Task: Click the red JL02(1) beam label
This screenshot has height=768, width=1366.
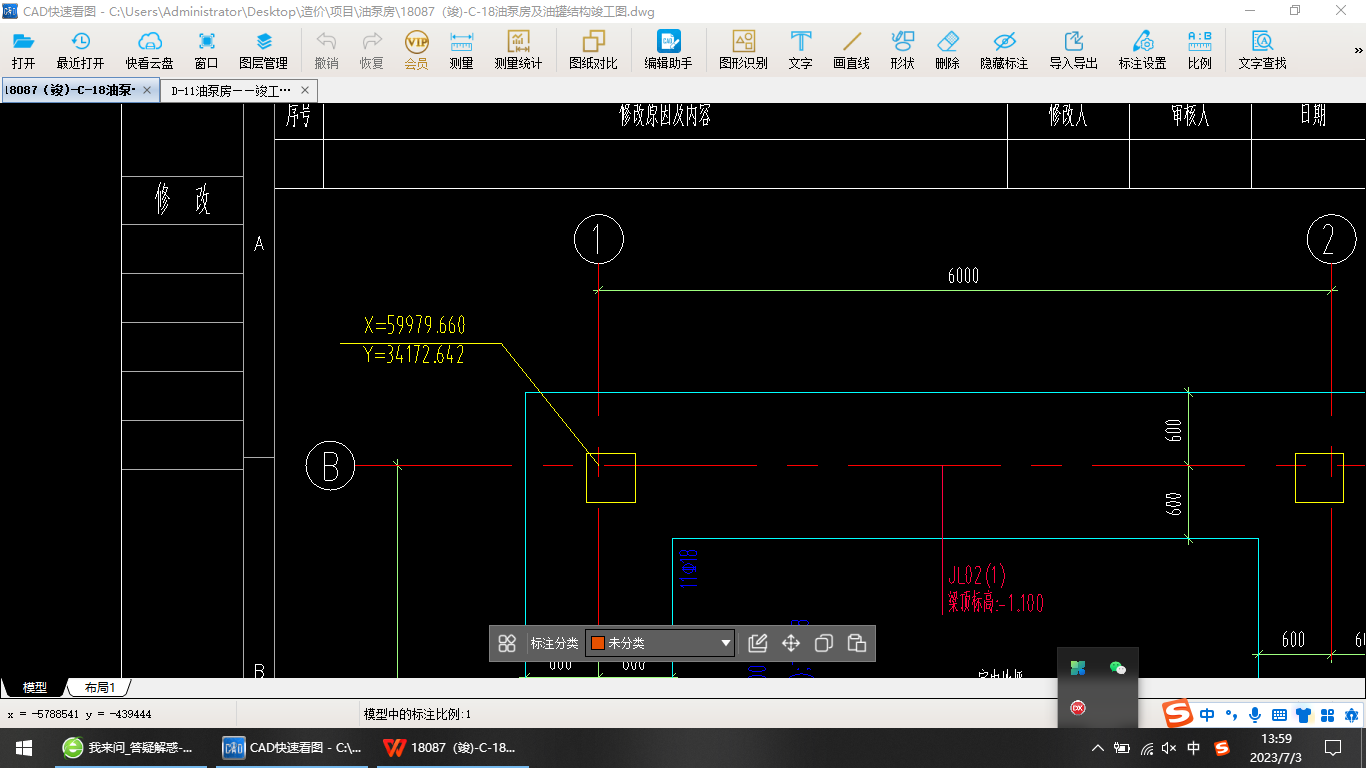Action: pyautogui.click(x=977, y=575)
